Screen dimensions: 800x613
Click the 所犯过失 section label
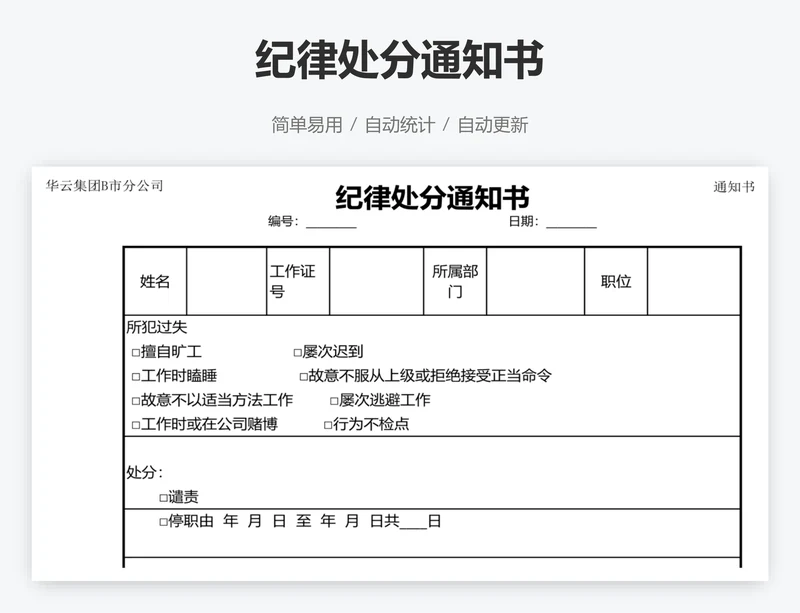pyautogui.click(x=157, y=327)
